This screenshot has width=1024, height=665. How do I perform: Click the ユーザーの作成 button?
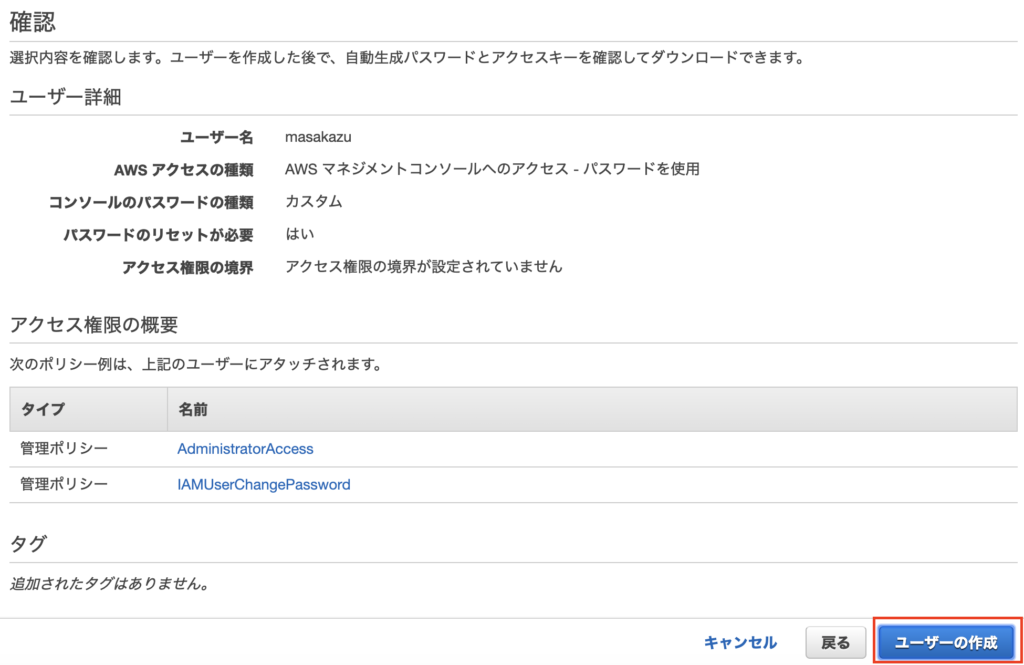click(945, 642)
